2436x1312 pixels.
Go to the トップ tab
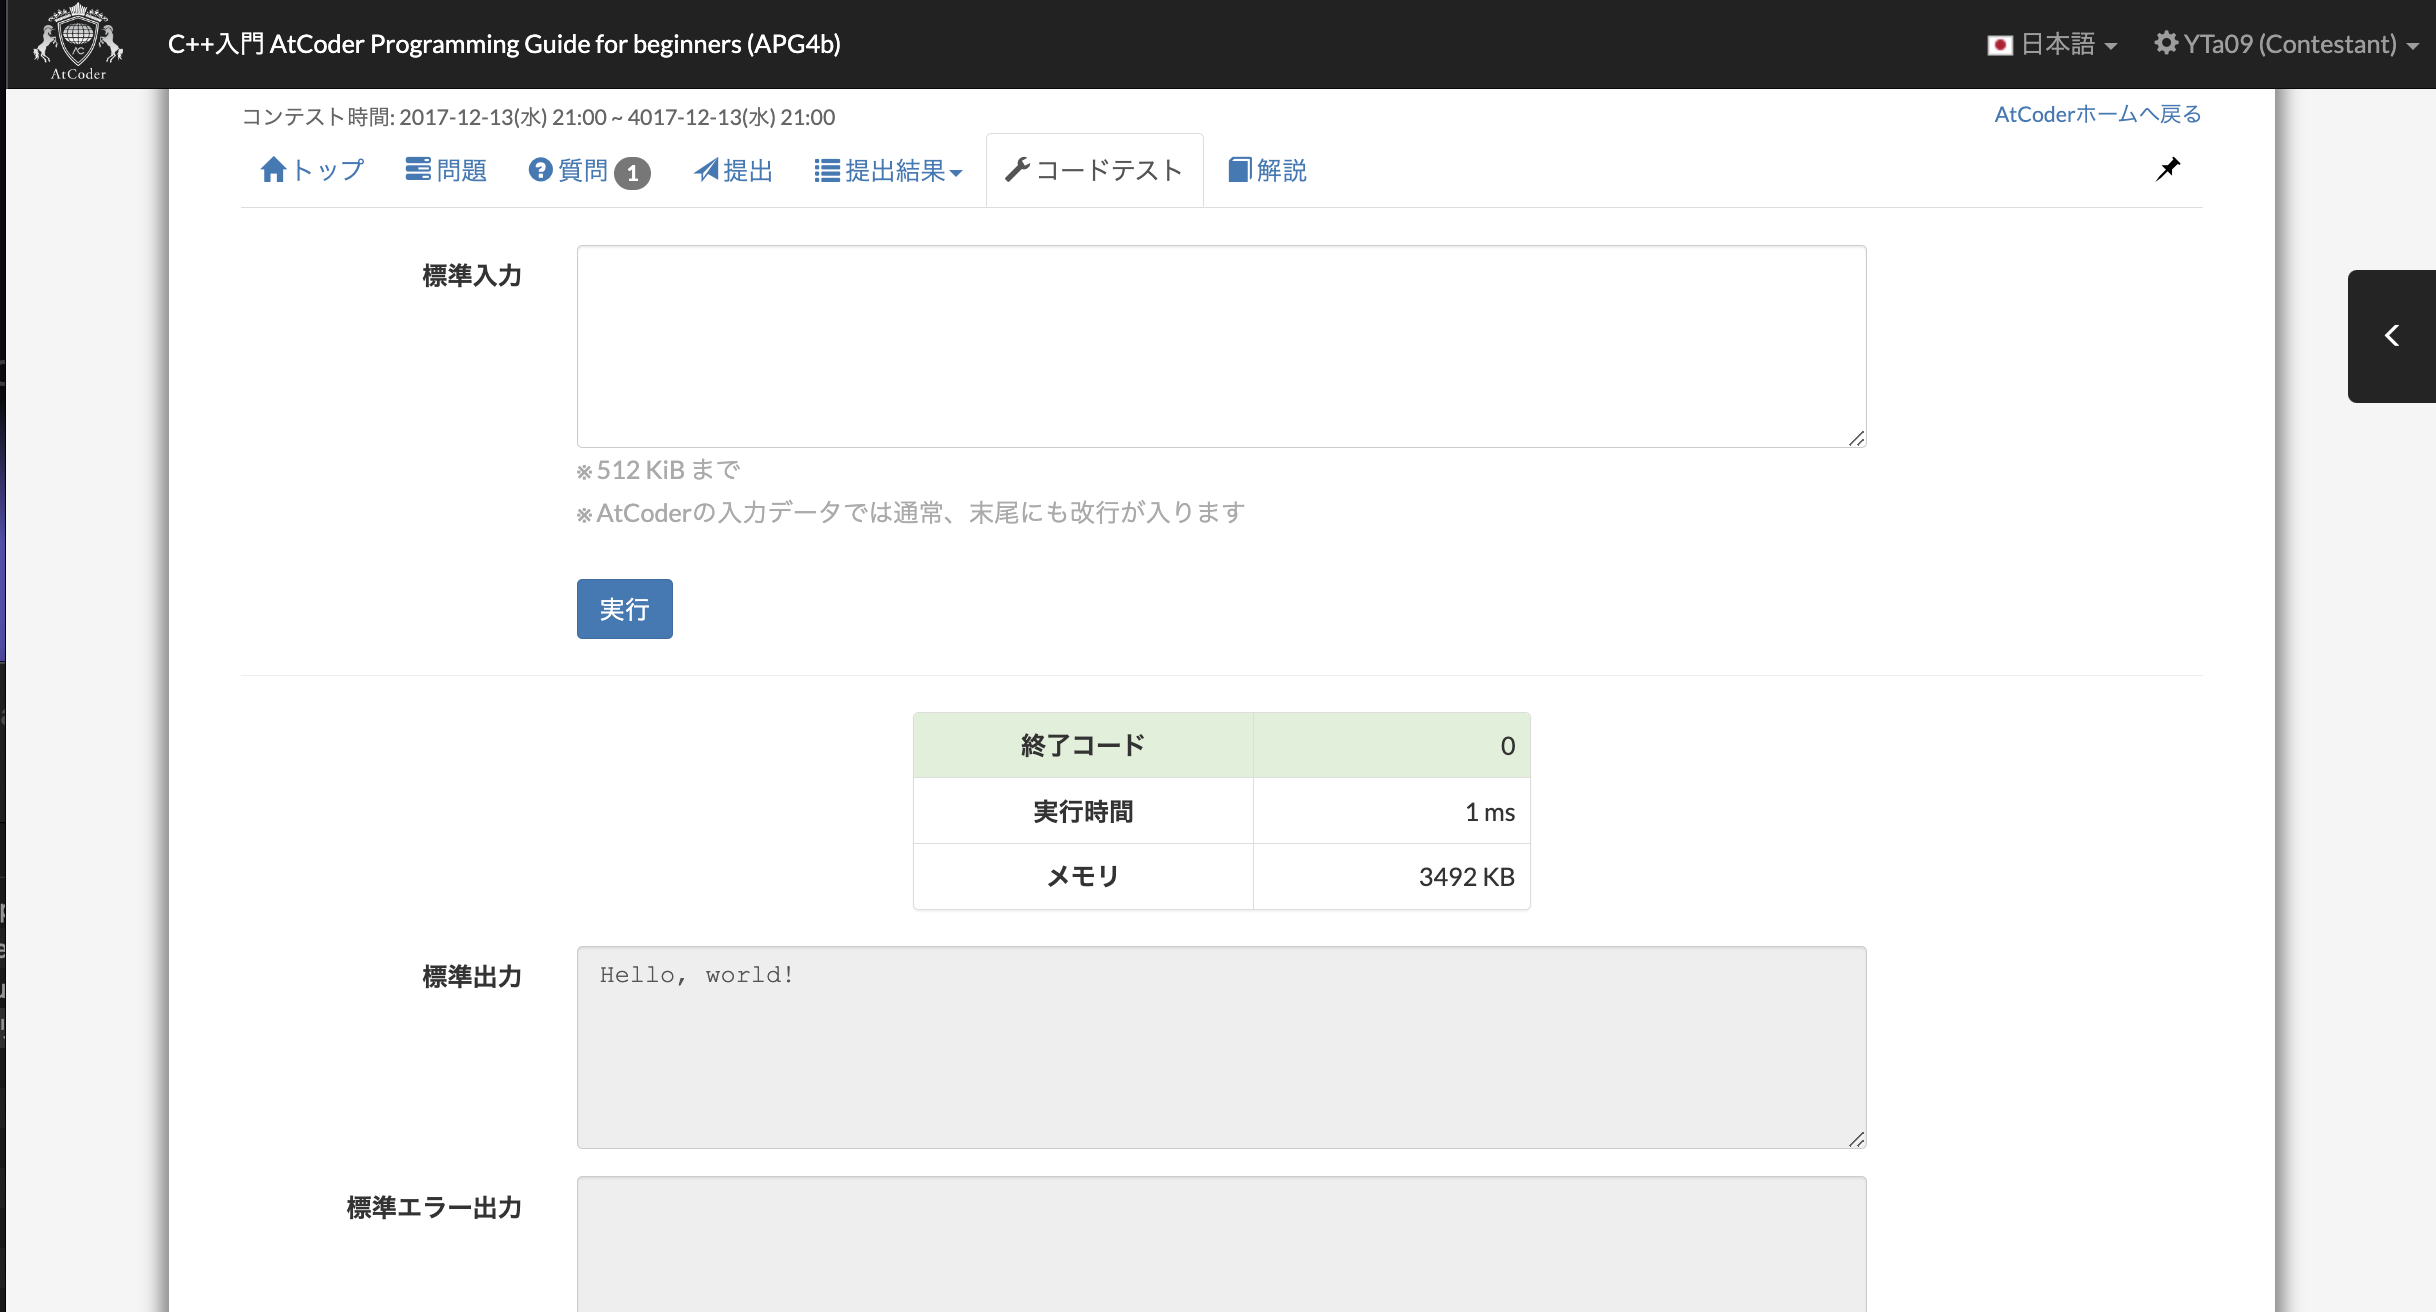pos(312,170)
